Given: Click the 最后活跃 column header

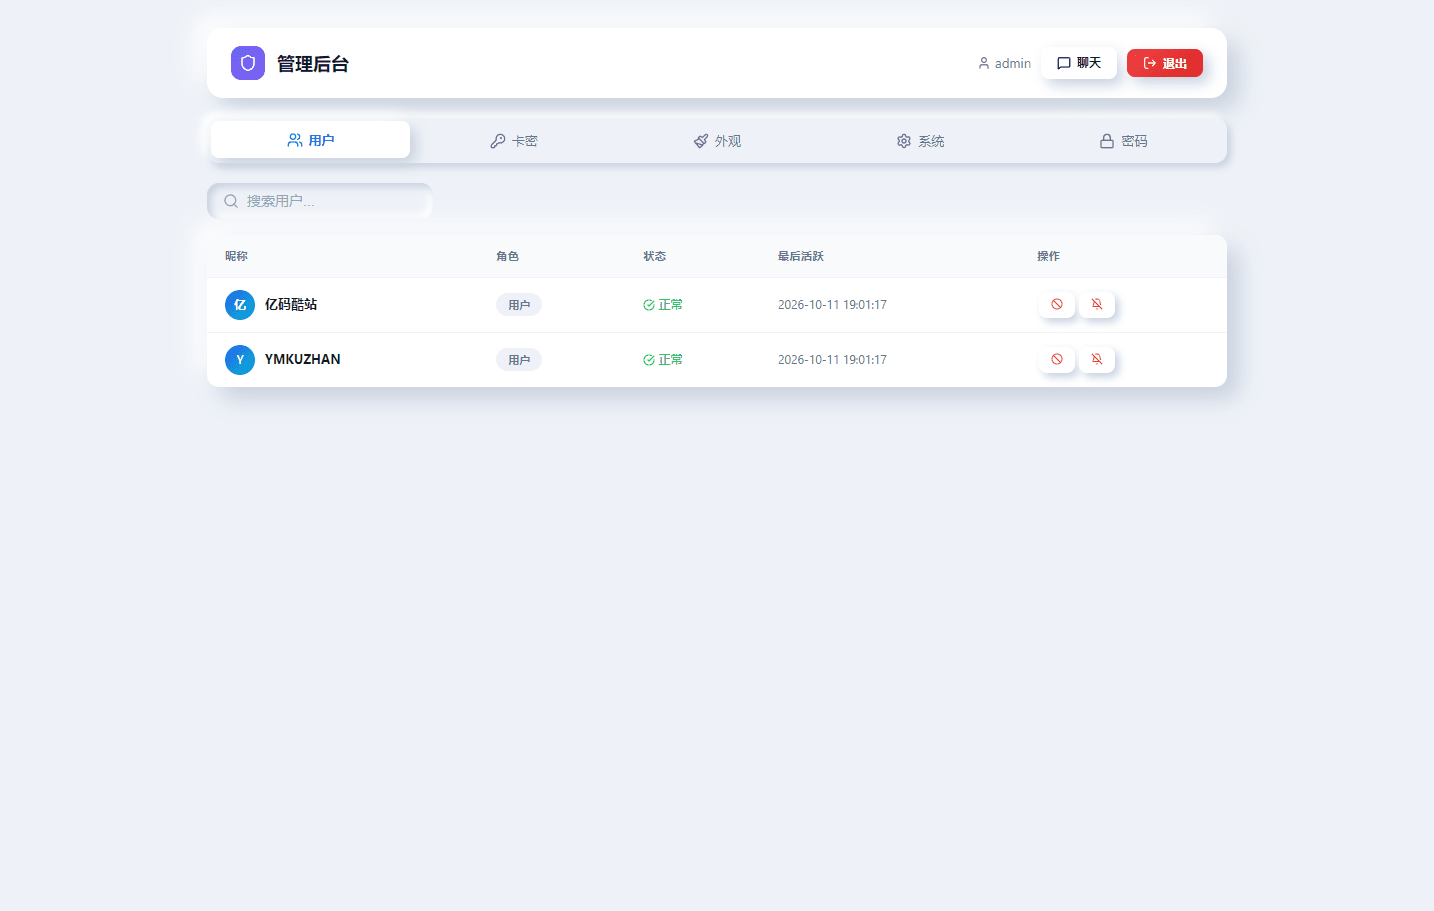Looking at the screenshot, I should 801,256.
